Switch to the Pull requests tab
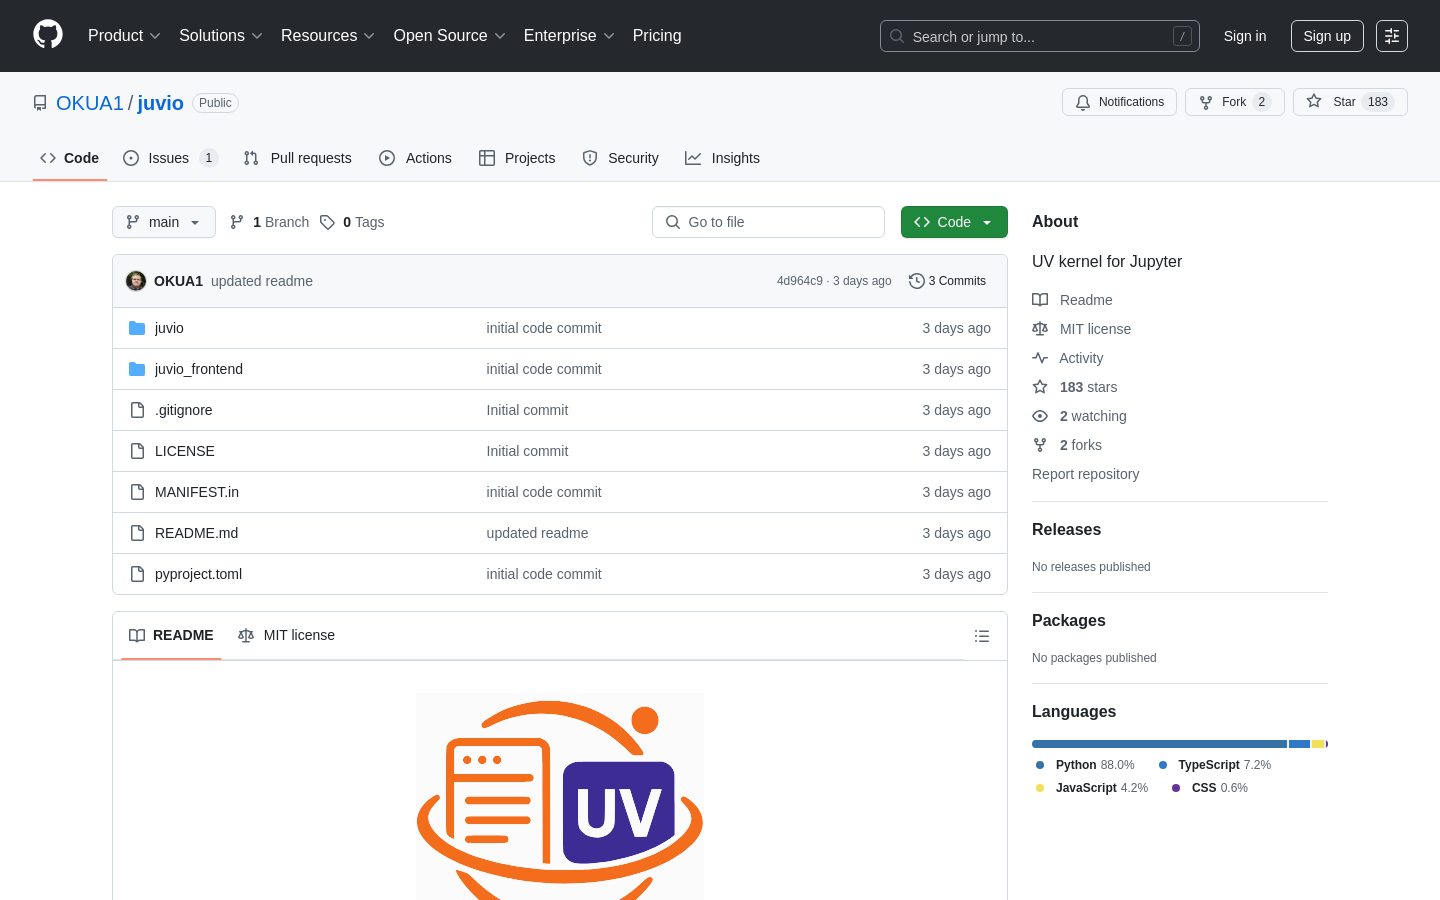Image resolution: width=1440 pixels, height=900 pixels. [x=298, y=158]
